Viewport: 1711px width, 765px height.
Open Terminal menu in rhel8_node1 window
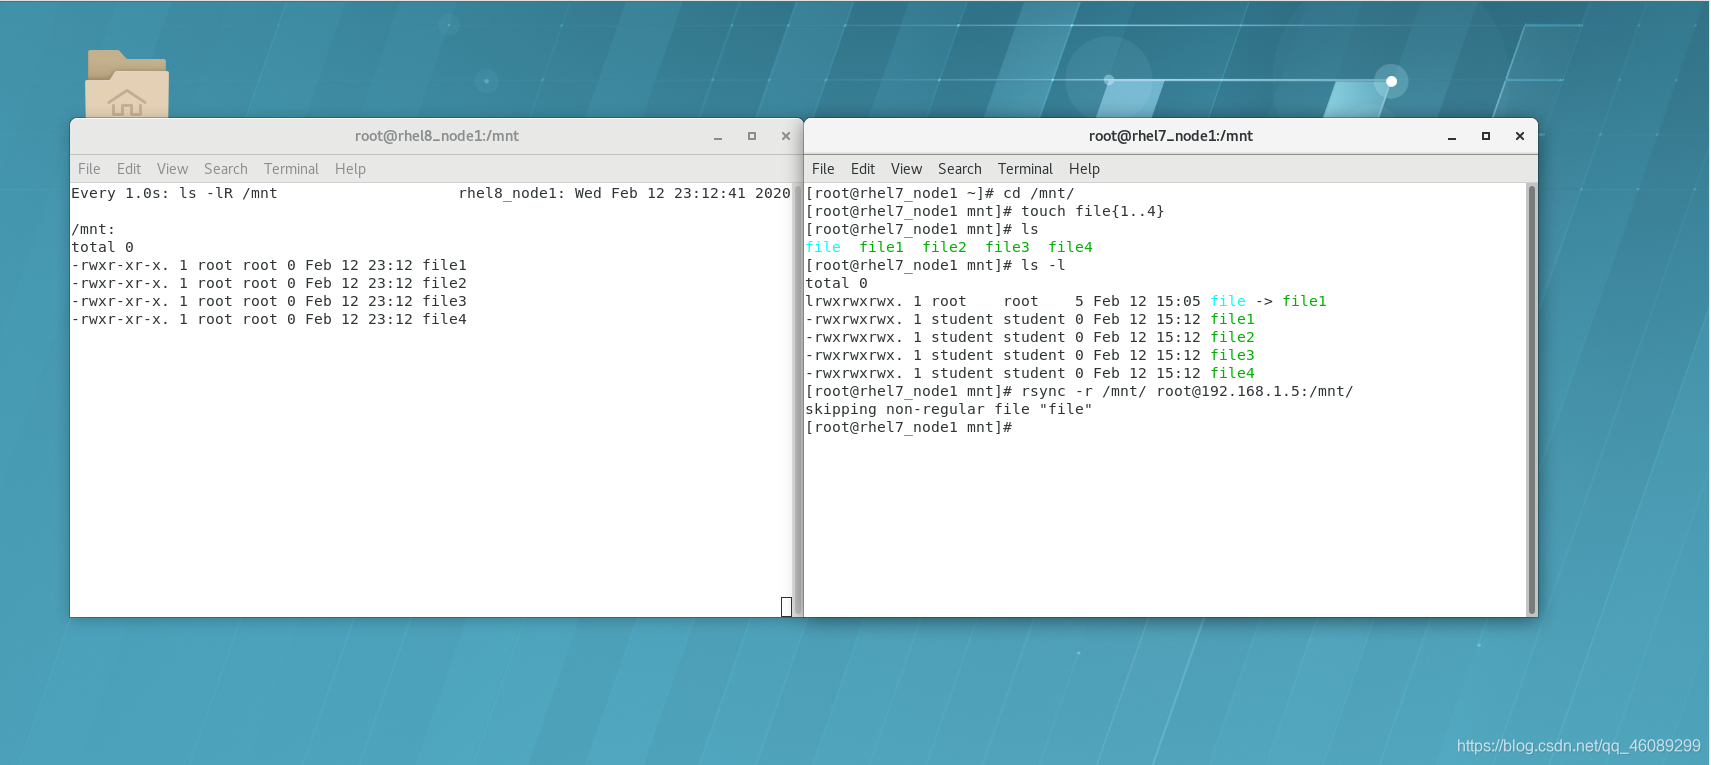pyautogui.click(x=291, y=169)
